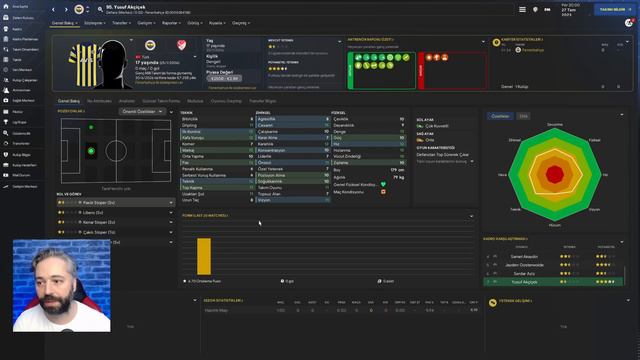The width and height of the screenshot is (640, 360).
Task: Open Kulüp Çalışanları staff icon
Action: (x=6, y=80)
